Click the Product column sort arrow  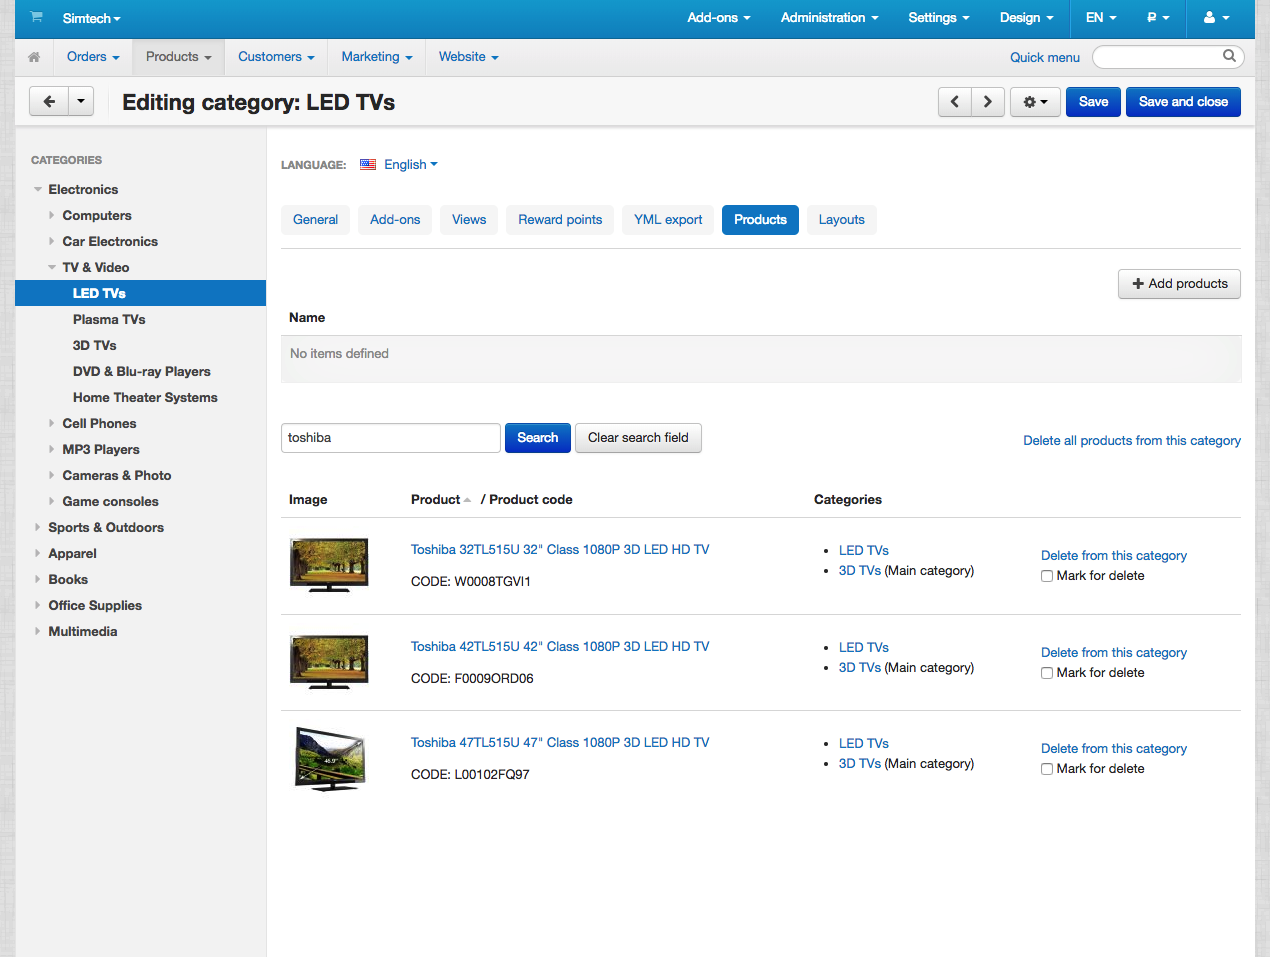pyautogui.click(x=467, y=500)
